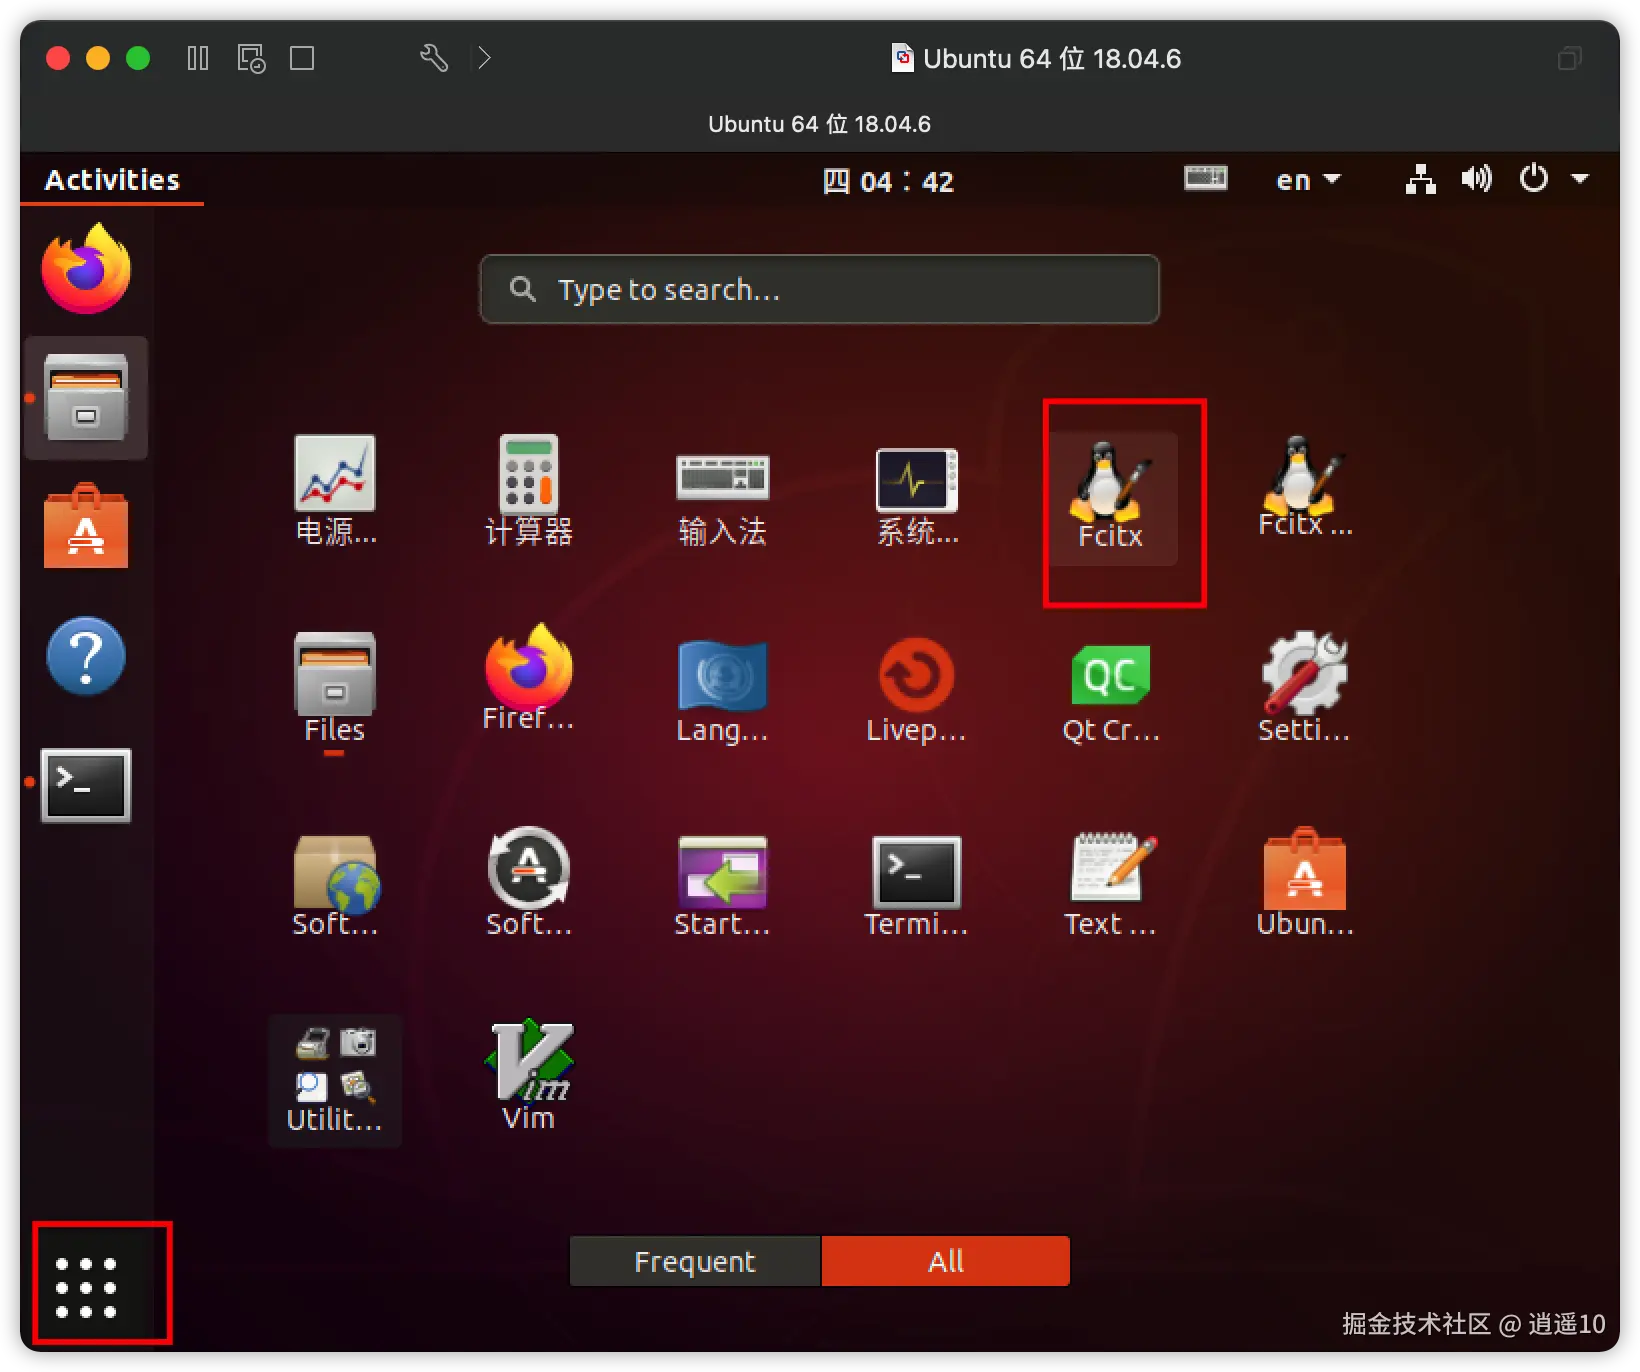1640x1372 pixels.
Task: Switch to the All apps tab
Action: click(946, 1261)
